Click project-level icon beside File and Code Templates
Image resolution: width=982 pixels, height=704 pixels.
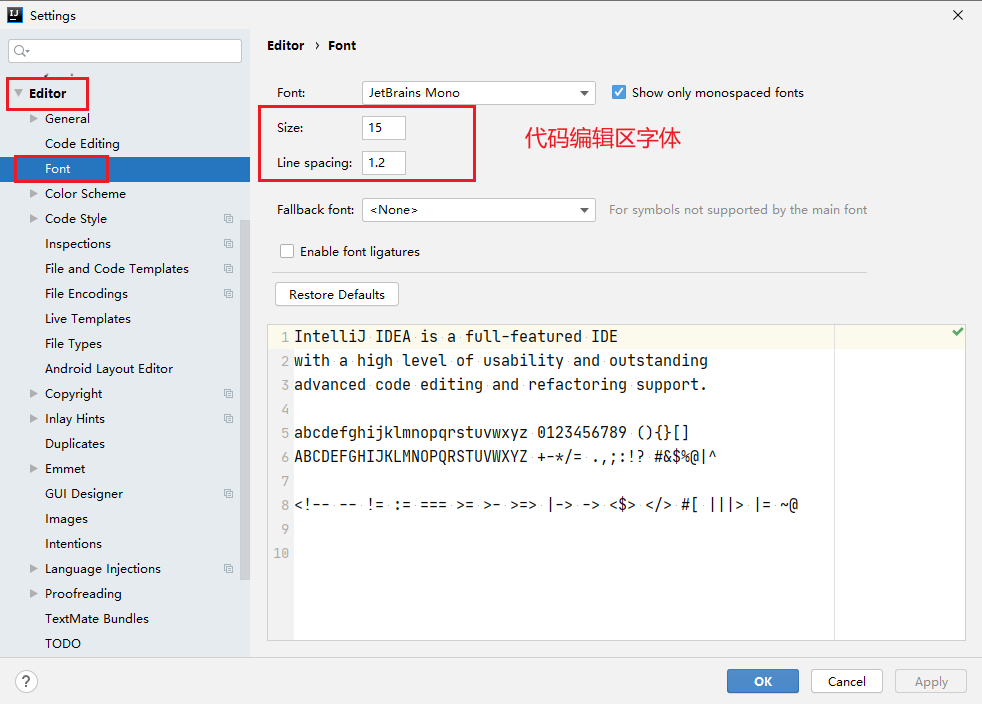[229, 269]
